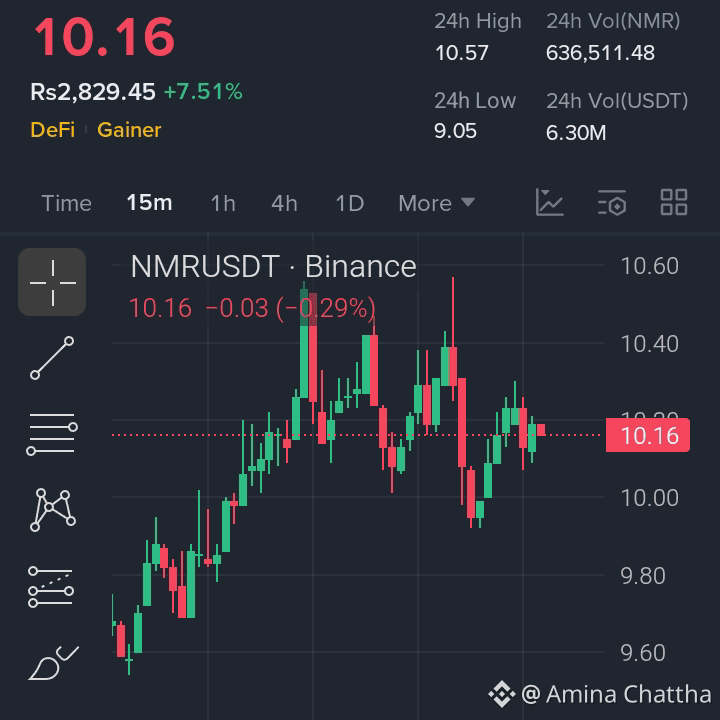Click the 24h Vol(NMR) value 636,511.48
720x720 pixels.
pyautogui.click(x=600, y=53)
